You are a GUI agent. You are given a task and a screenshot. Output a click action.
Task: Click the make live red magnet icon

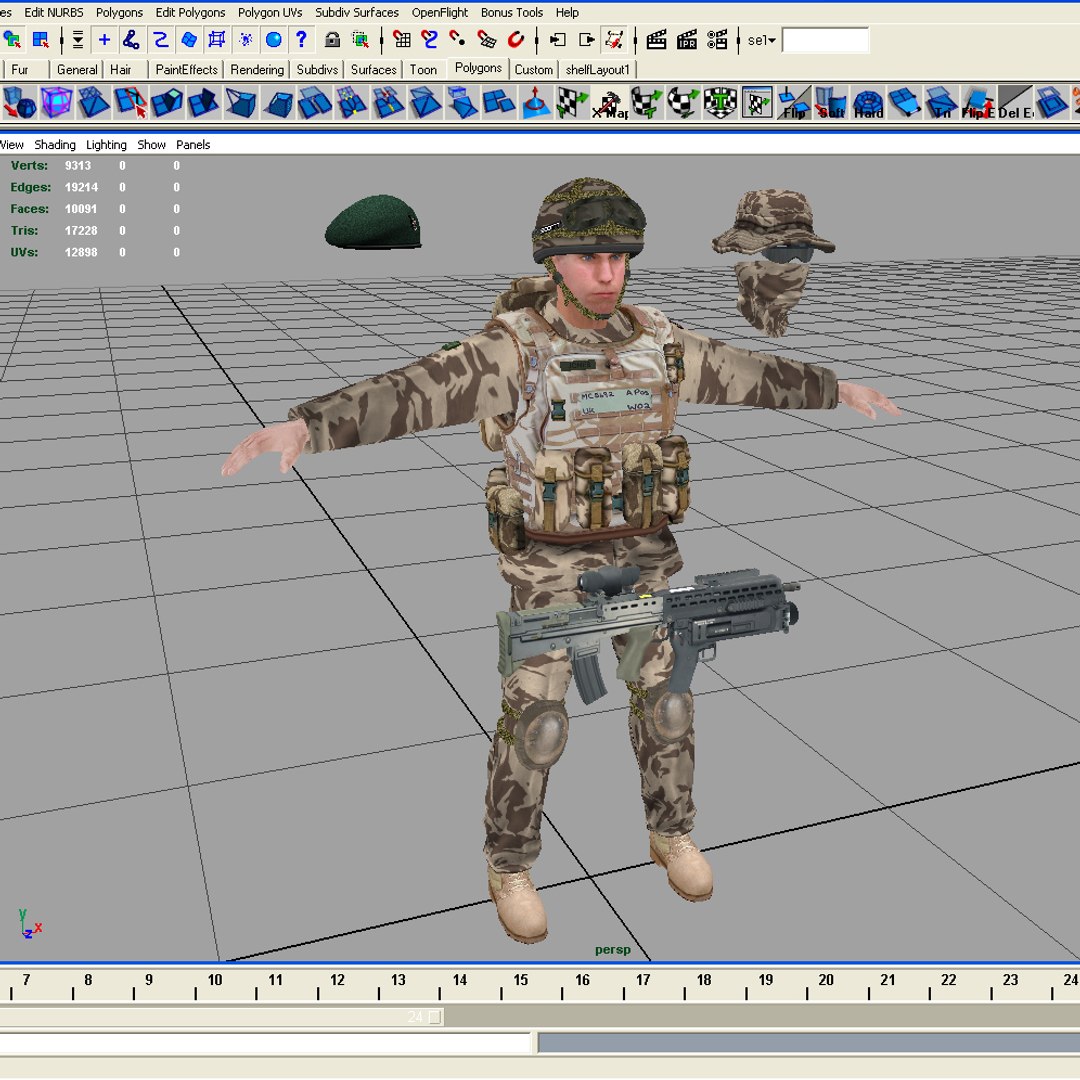515,40
